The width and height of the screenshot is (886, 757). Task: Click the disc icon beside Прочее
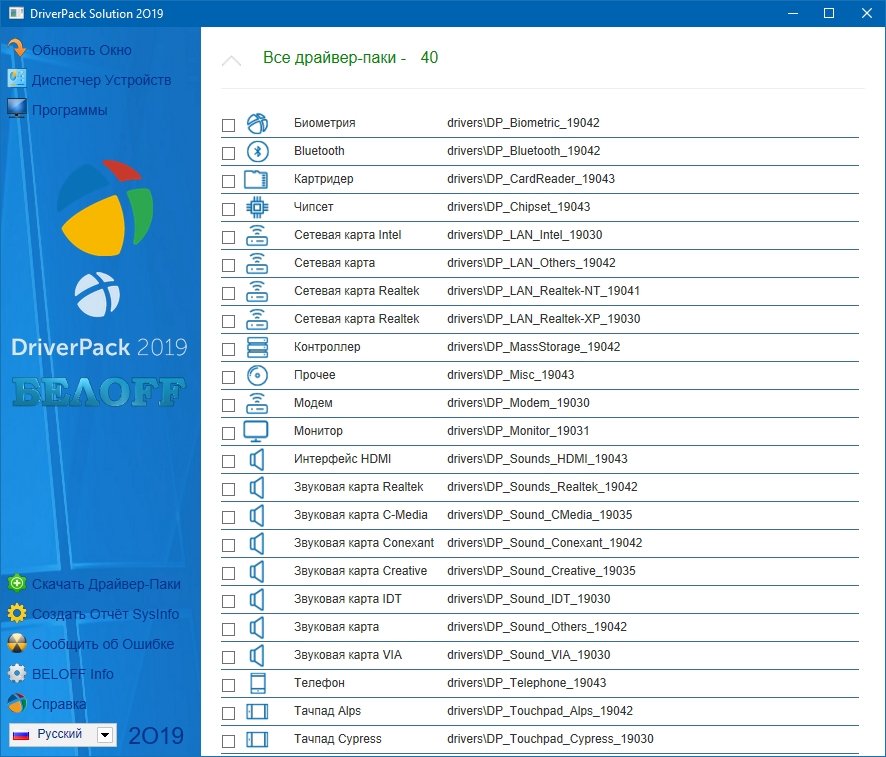257,375
